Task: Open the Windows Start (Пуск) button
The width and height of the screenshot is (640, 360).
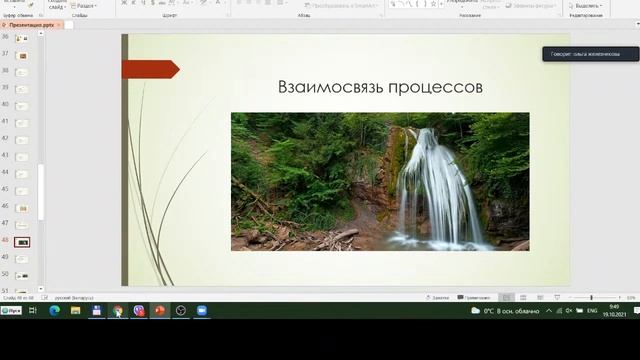Action: click(11, 311)
